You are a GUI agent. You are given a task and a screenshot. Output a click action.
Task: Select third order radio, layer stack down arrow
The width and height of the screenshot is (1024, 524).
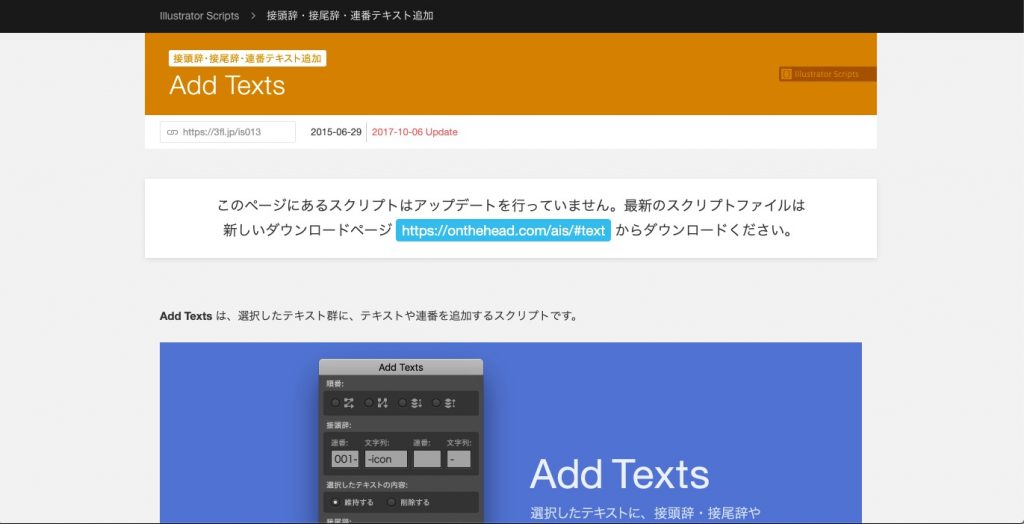click(x=402, y=403)
